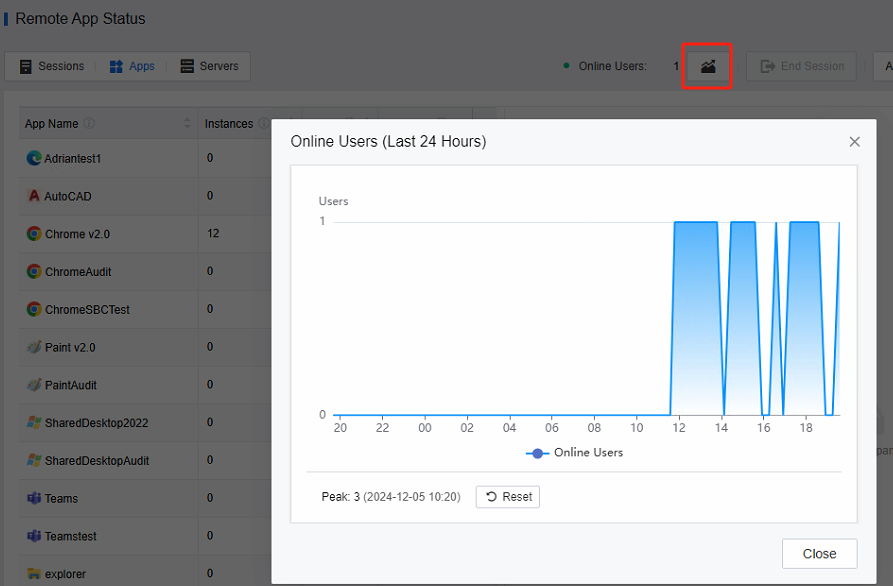The height and width of the screenshot is (586, 893).
Task: Reset the peak online users value
Action: click(508, 497)
